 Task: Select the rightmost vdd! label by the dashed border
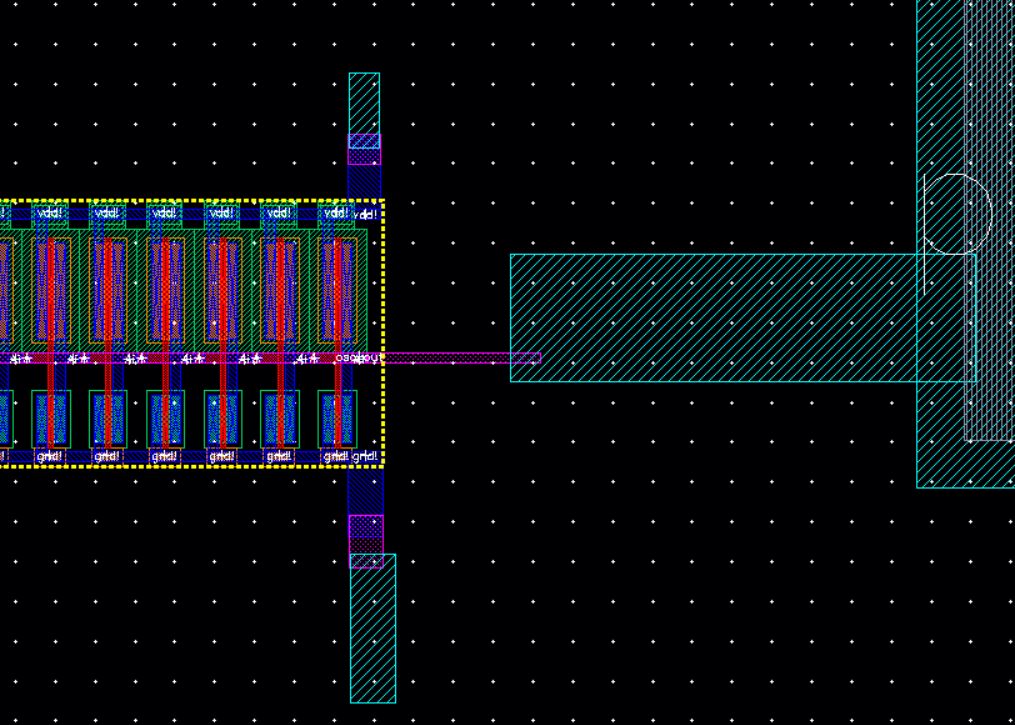point(365,215)
